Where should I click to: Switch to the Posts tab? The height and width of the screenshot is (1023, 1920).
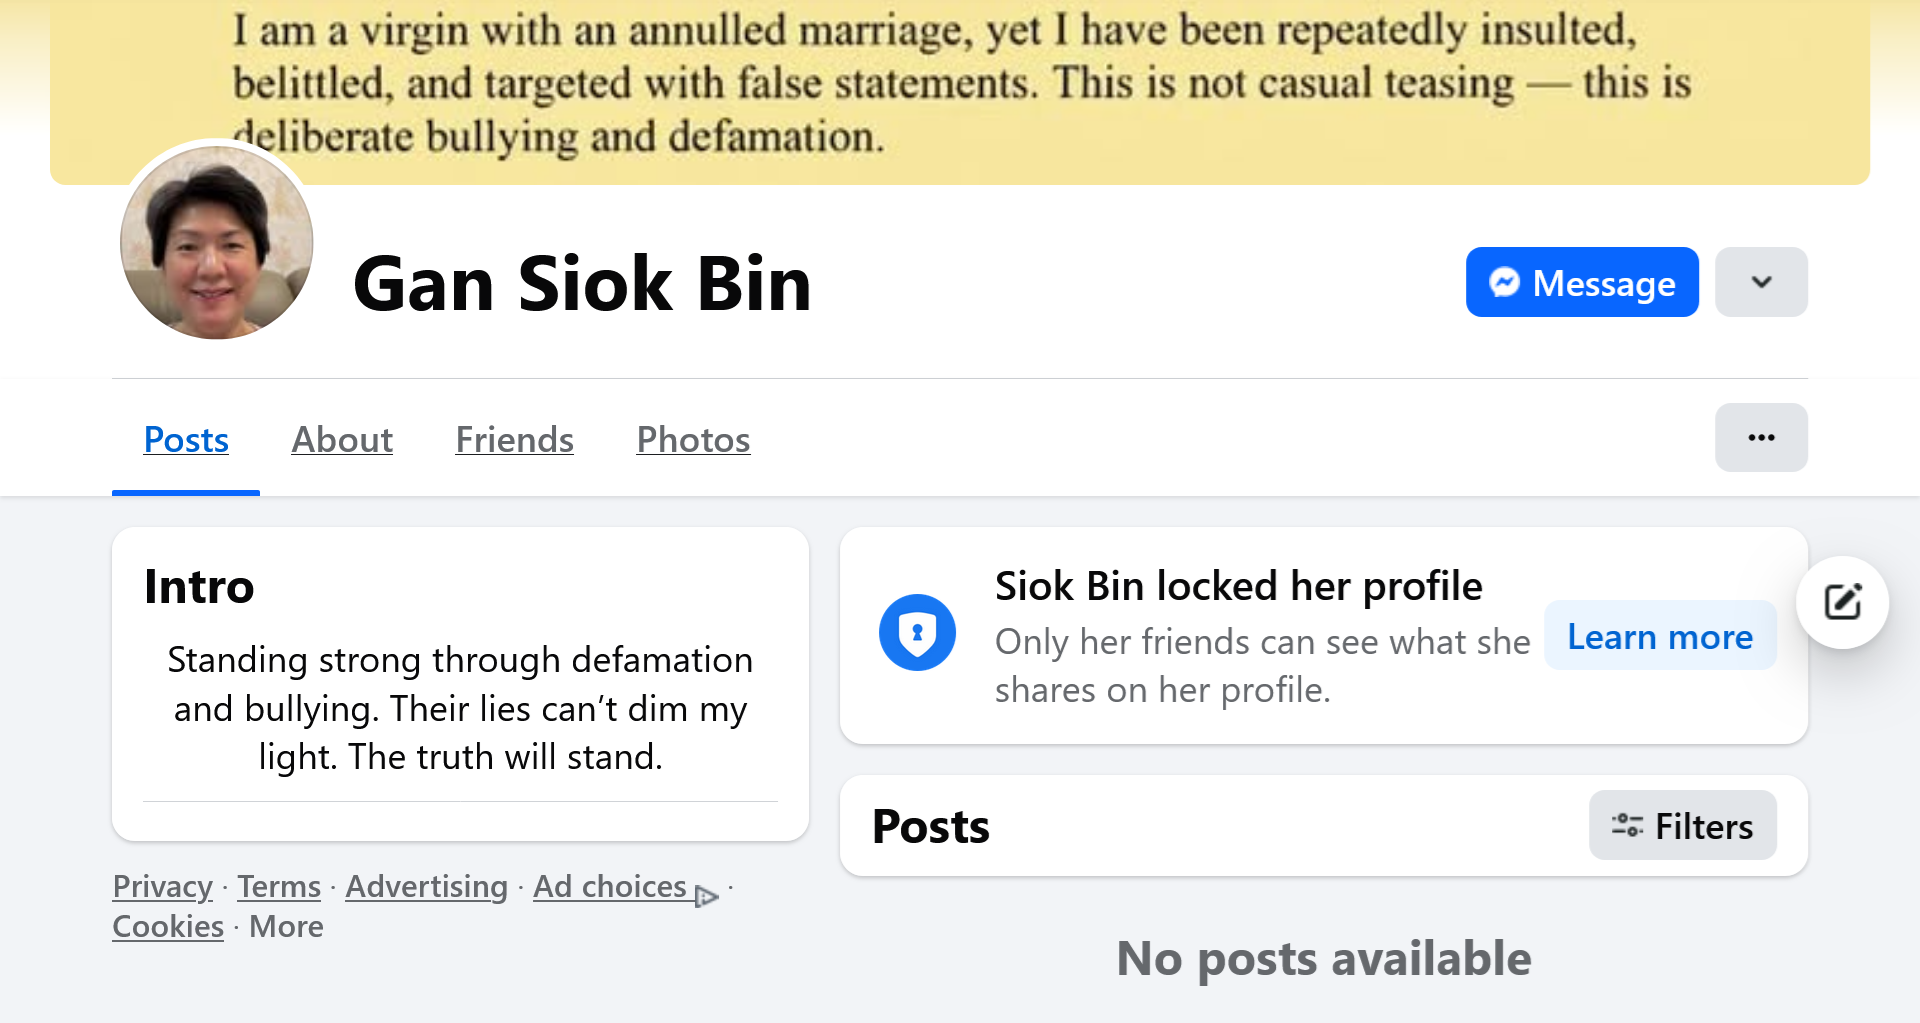click(x=186, y=440)
